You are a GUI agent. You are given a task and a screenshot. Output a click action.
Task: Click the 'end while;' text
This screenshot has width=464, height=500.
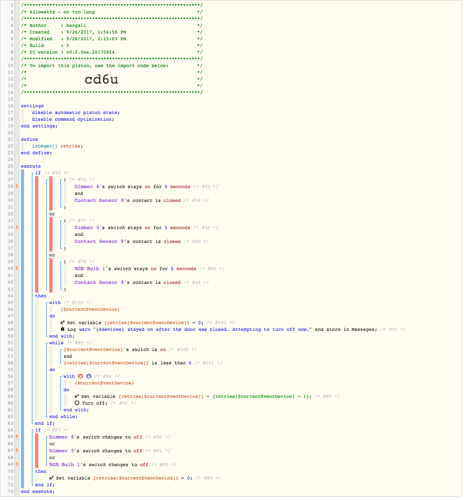coord(64,417)
